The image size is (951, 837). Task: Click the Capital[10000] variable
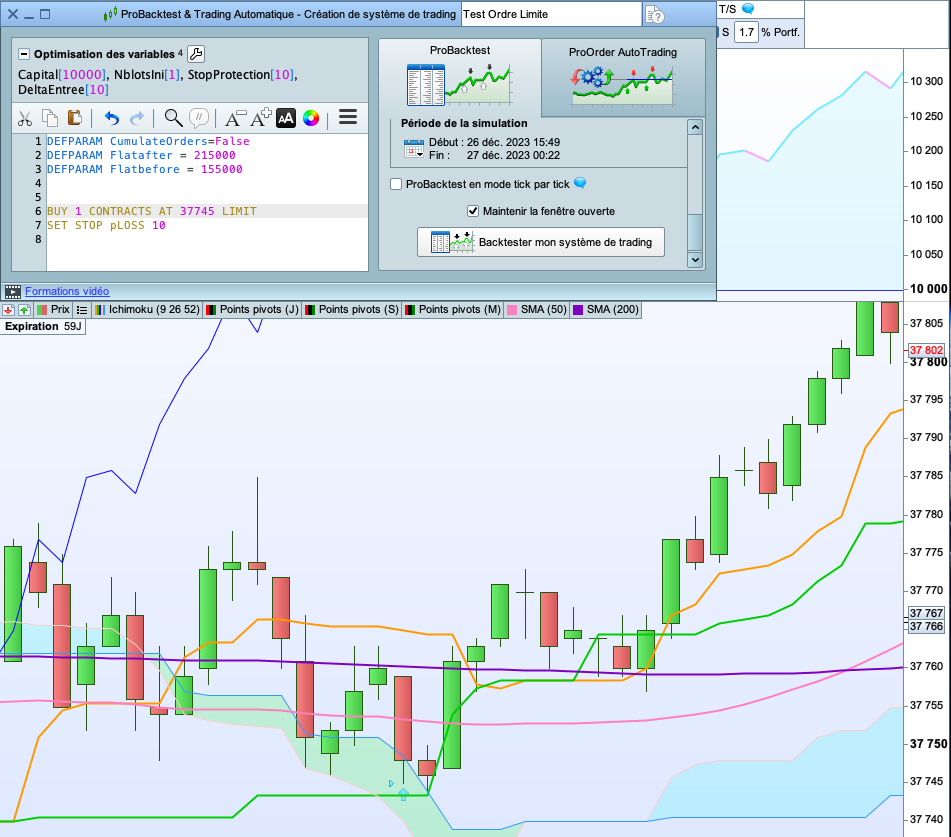(61, 75)
